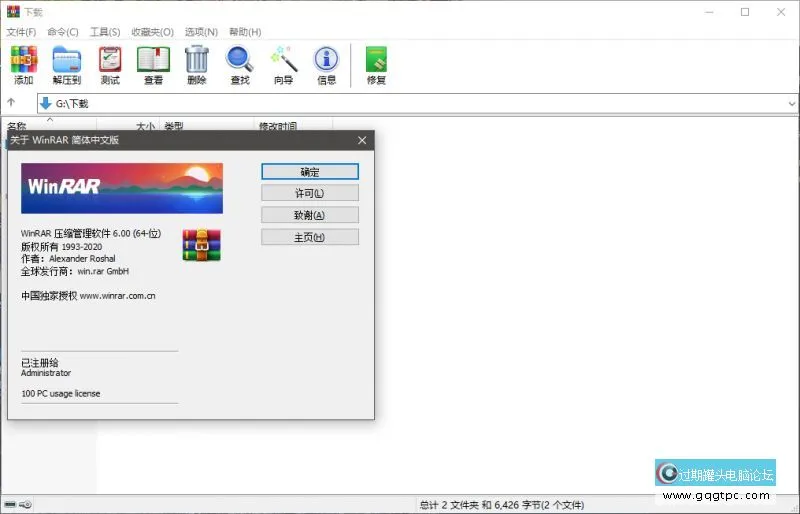
Task: Click the 删除 (Delete) trash icon
Action: click(x=197, y=62)
